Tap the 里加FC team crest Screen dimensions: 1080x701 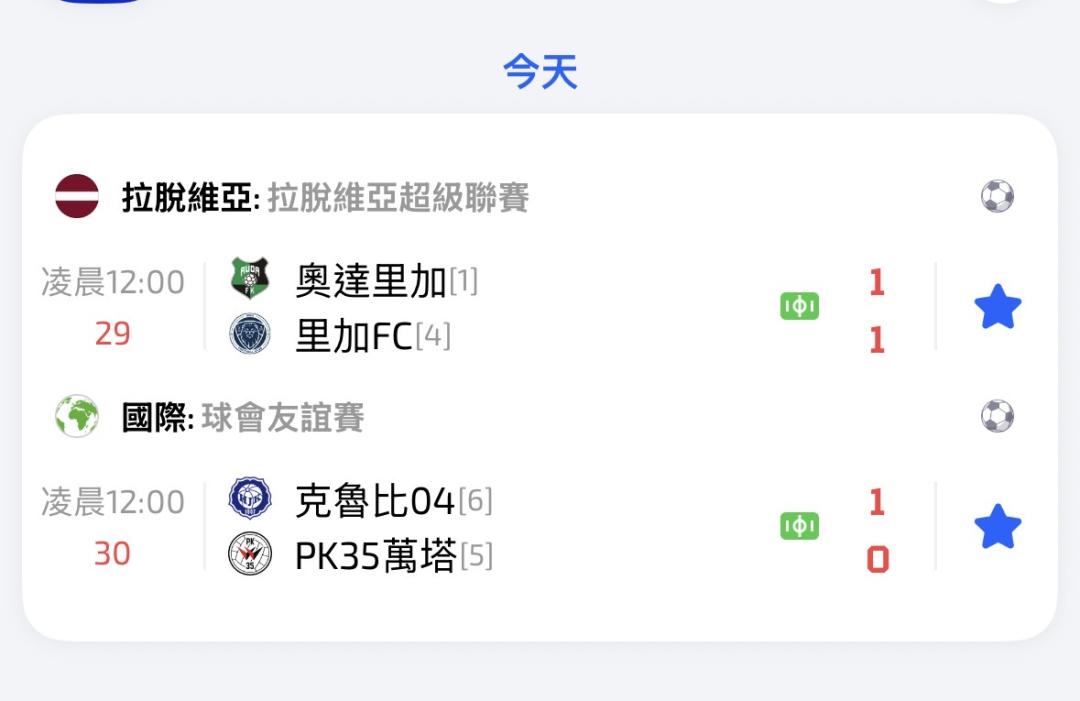tap(249, 335)
